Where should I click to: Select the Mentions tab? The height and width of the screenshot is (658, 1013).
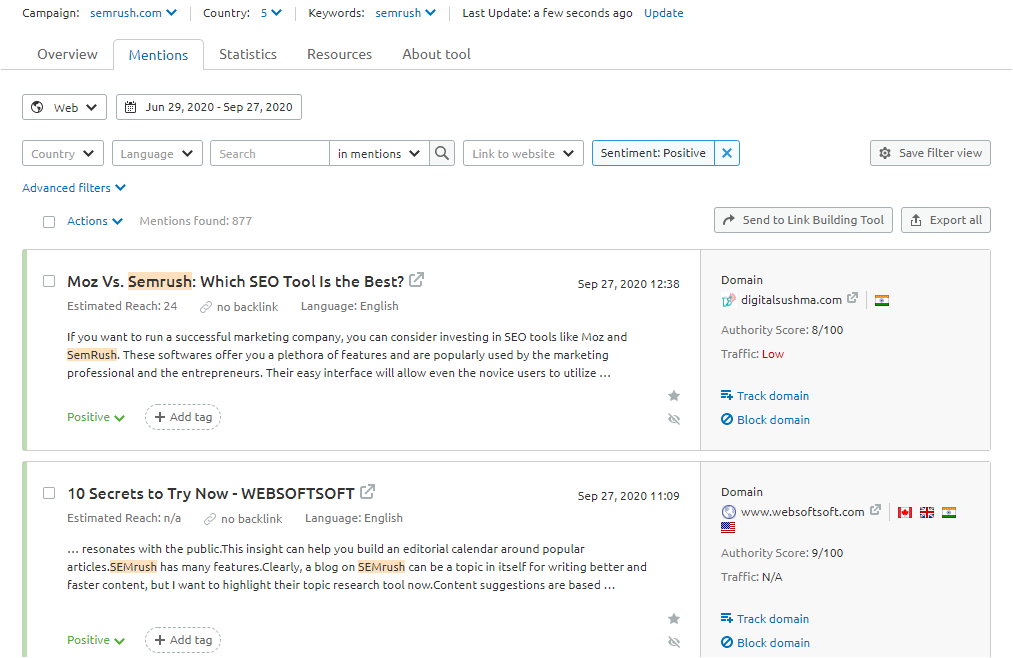click(158, 55)
